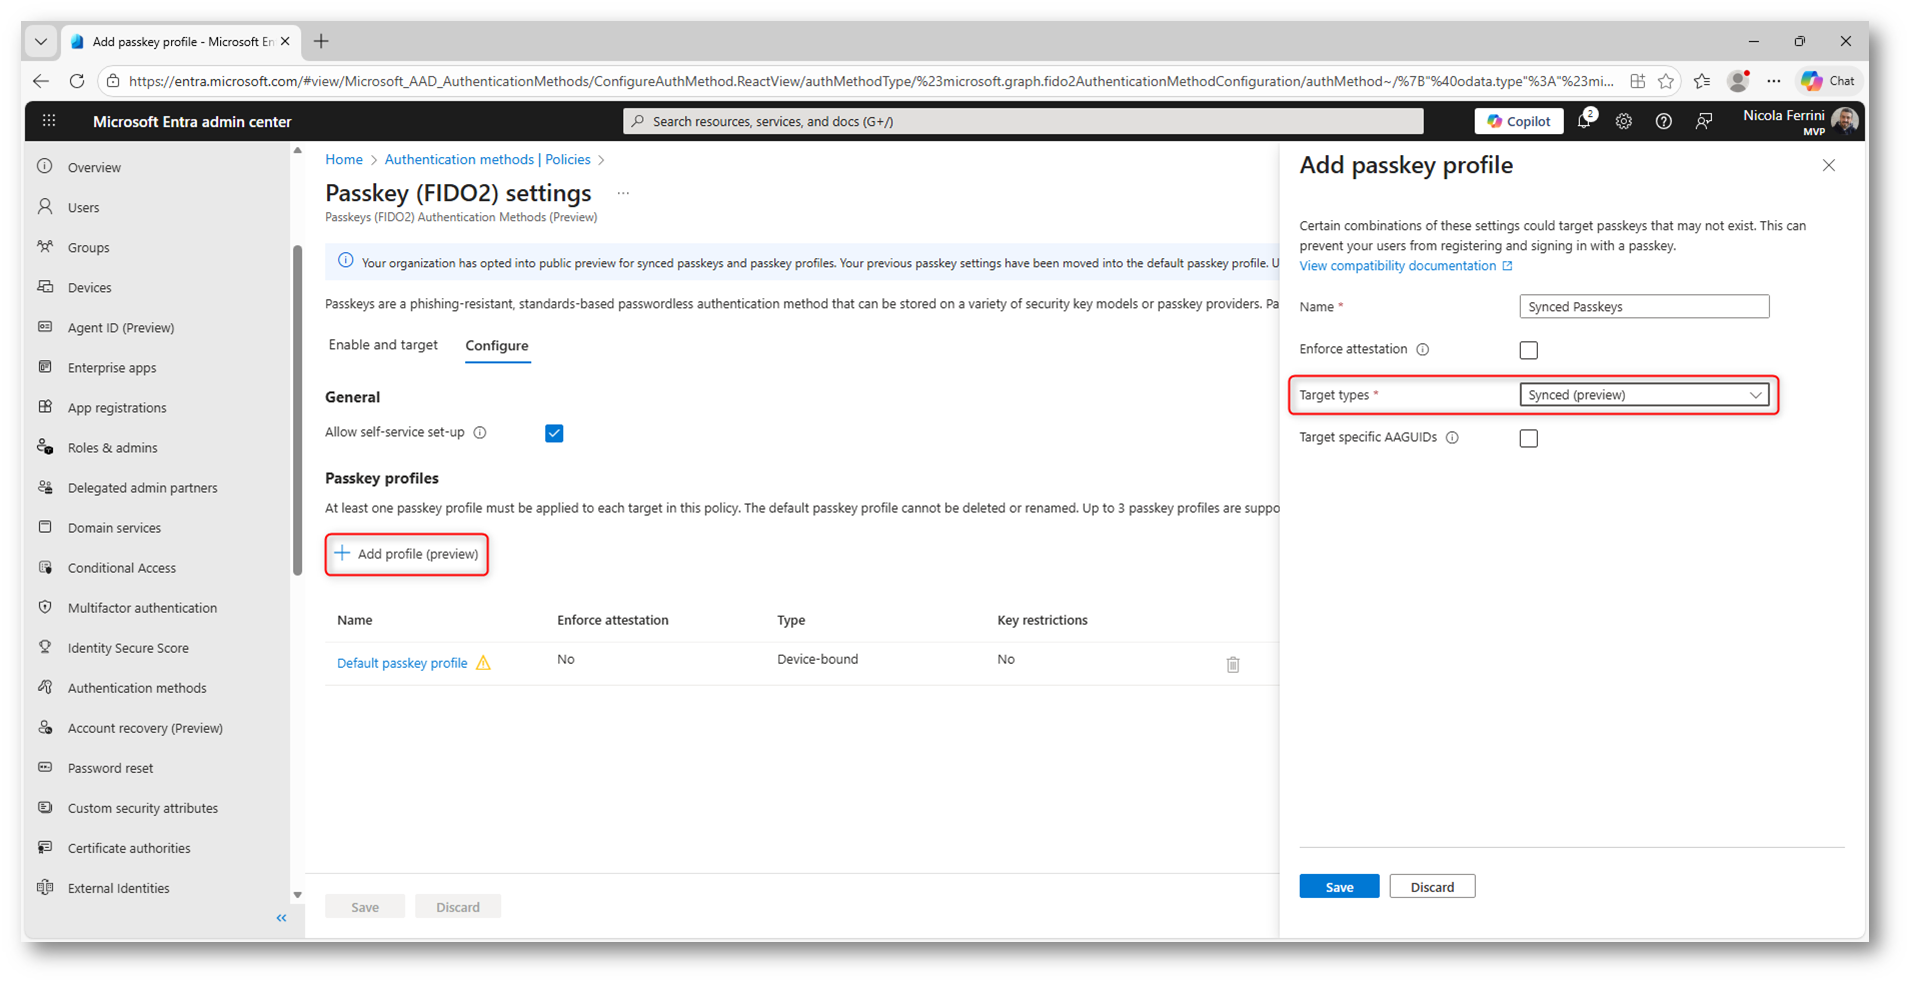1911x984 pixels.
Task: Open the notifications bell icon
Action: coord(1583,121)
